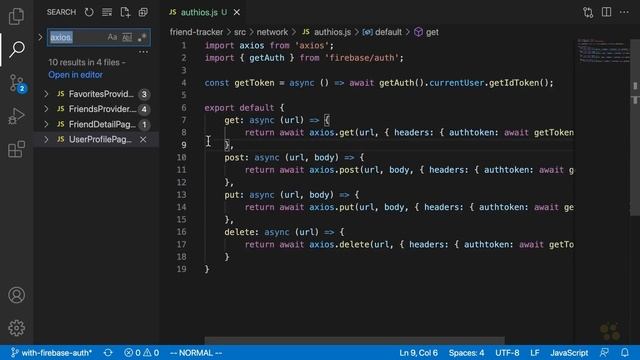
Task: Expand FriendDetailPage results chevron
Action: pyautogui.click(x=46, y=124)
